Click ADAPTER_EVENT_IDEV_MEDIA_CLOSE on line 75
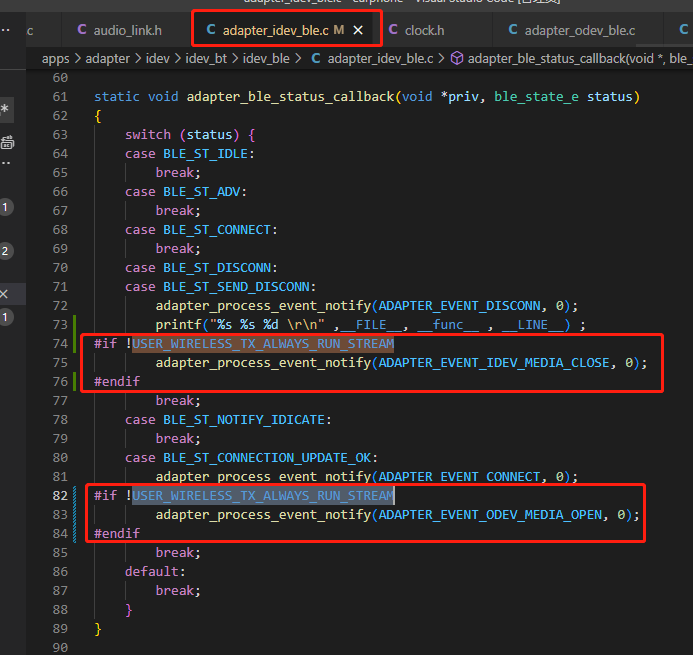693x655 pixels. [494, 363]
